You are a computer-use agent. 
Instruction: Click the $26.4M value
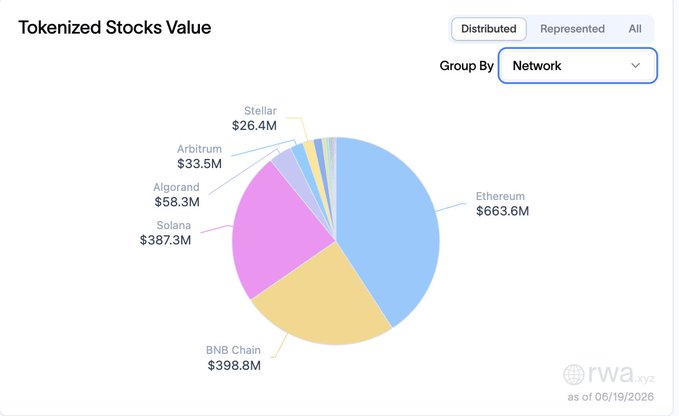254,126
